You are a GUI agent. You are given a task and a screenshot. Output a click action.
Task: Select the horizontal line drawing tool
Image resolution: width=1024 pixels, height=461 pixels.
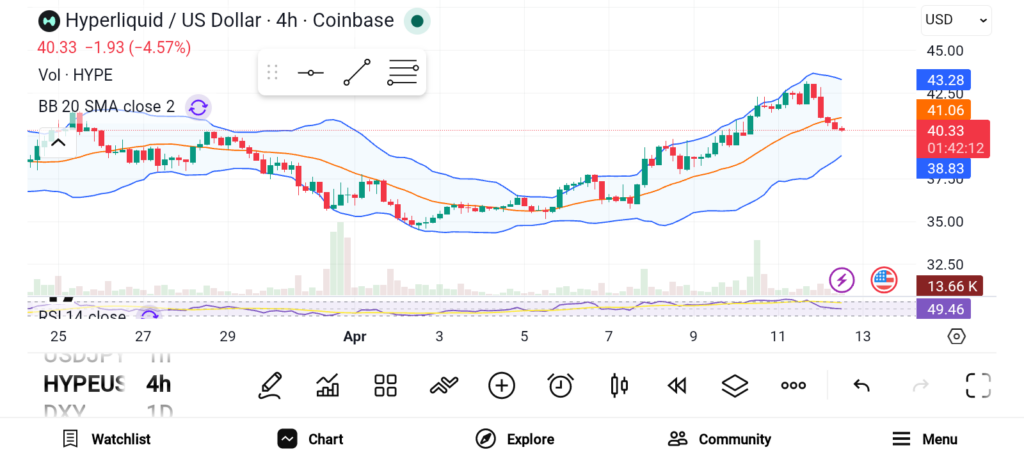[x=310, y=73]
